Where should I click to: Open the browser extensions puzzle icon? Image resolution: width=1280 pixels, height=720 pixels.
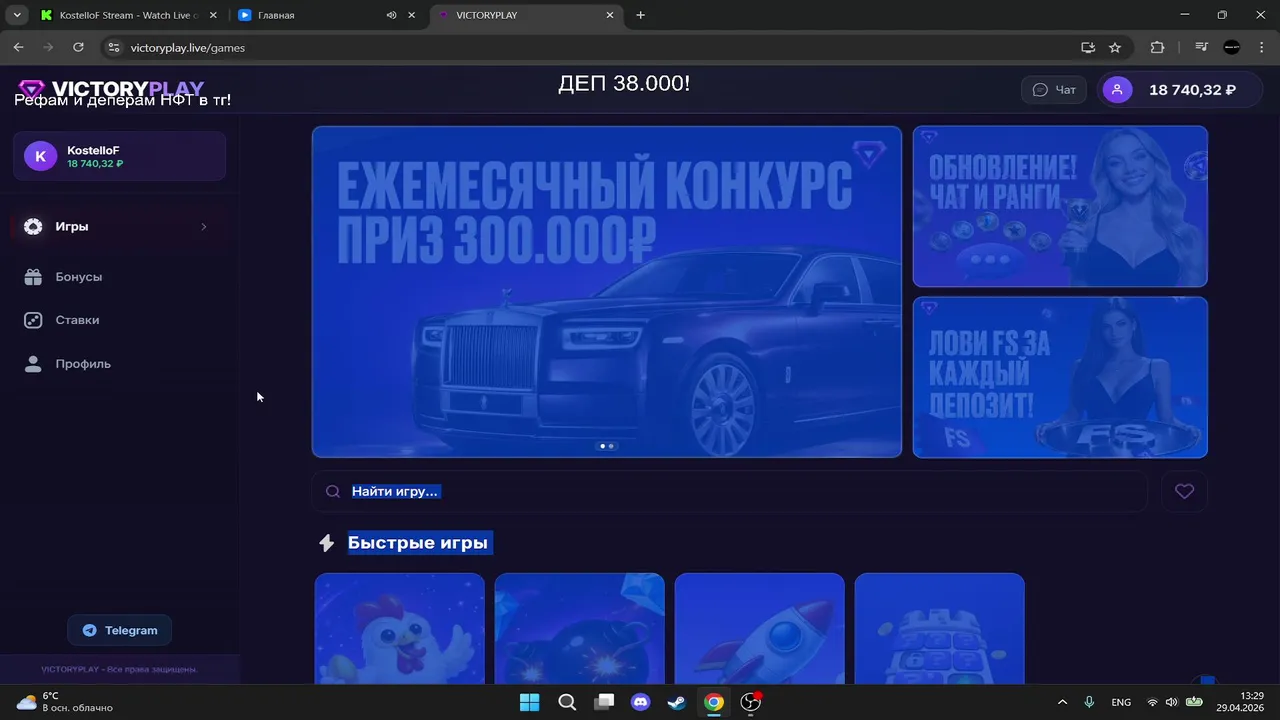1158,47
